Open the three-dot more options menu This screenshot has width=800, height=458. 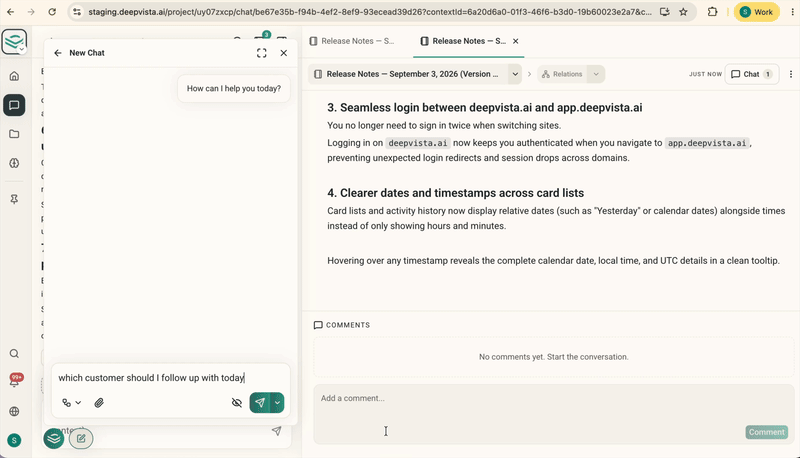coord(791,74)
